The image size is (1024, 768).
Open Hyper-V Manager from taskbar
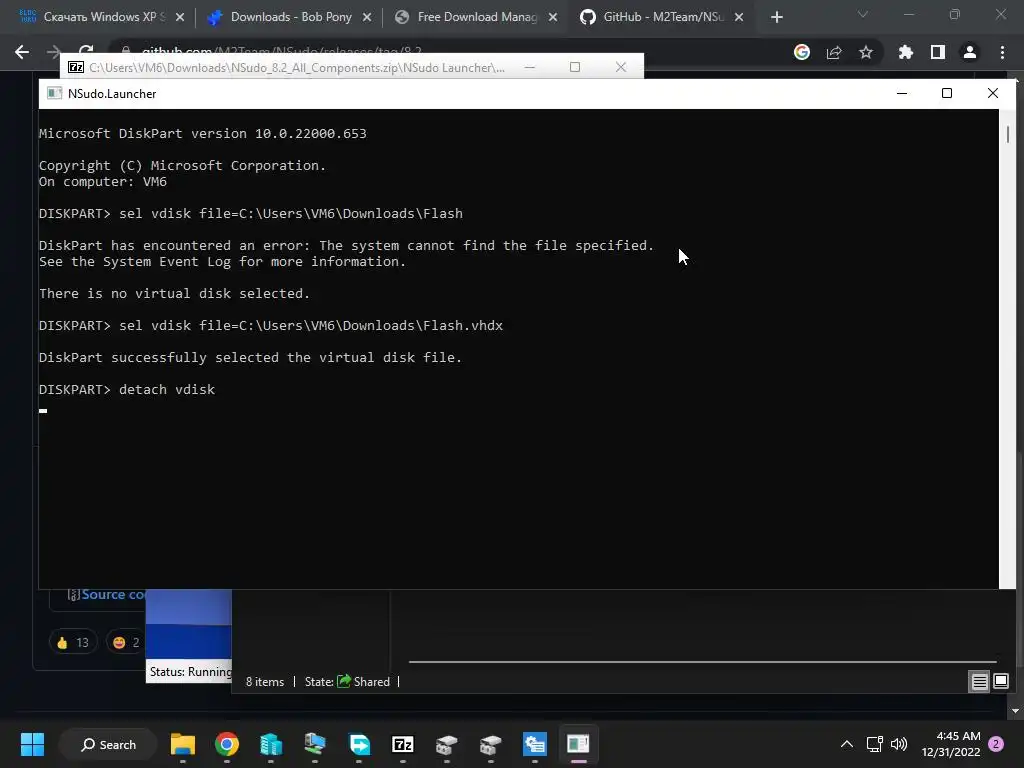click(x=270, y=744)
